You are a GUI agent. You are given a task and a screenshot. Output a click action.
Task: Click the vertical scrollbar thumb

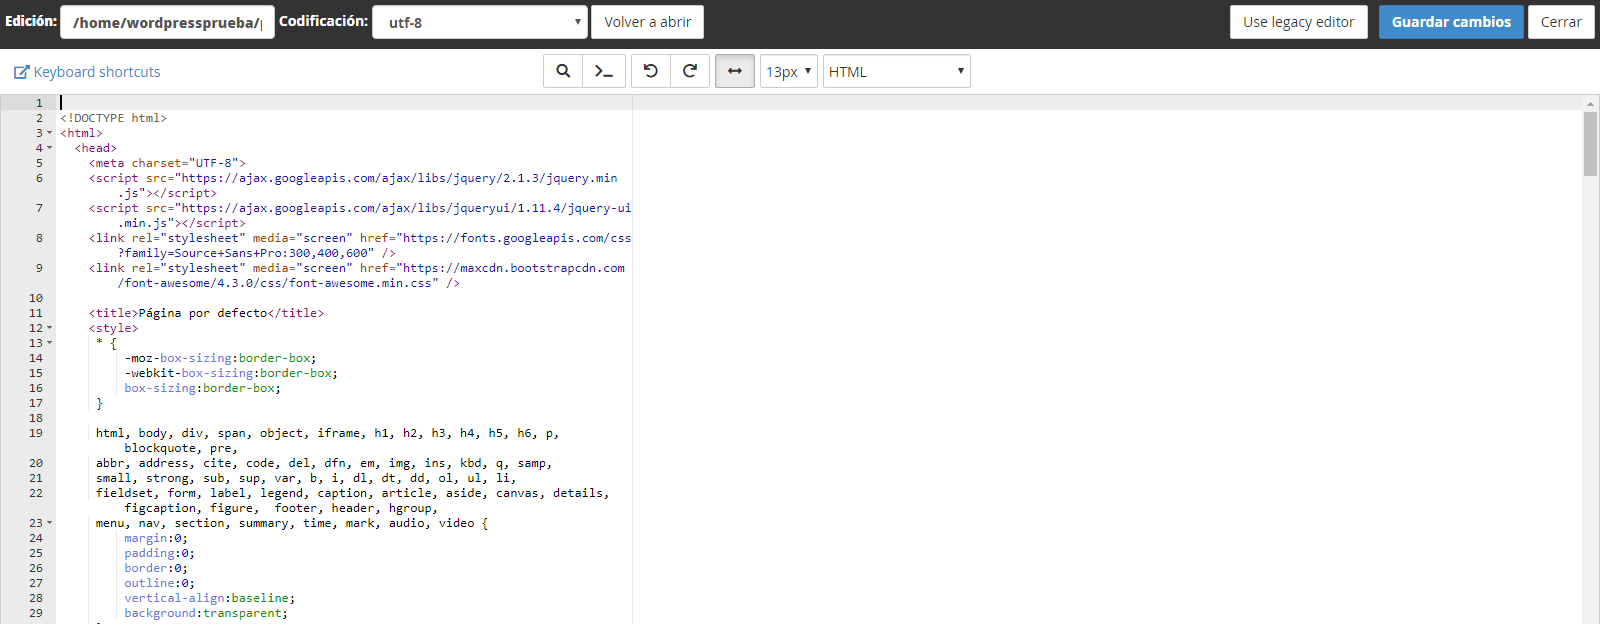(x=1590, y=144)
